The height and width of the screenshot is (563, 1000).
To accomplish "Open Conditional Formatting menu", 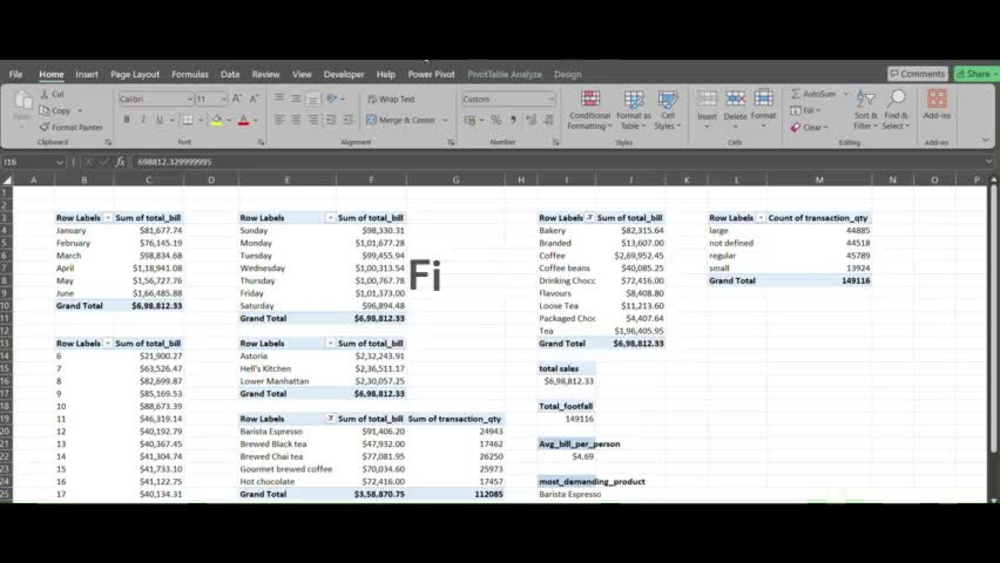I will [590, 110].
